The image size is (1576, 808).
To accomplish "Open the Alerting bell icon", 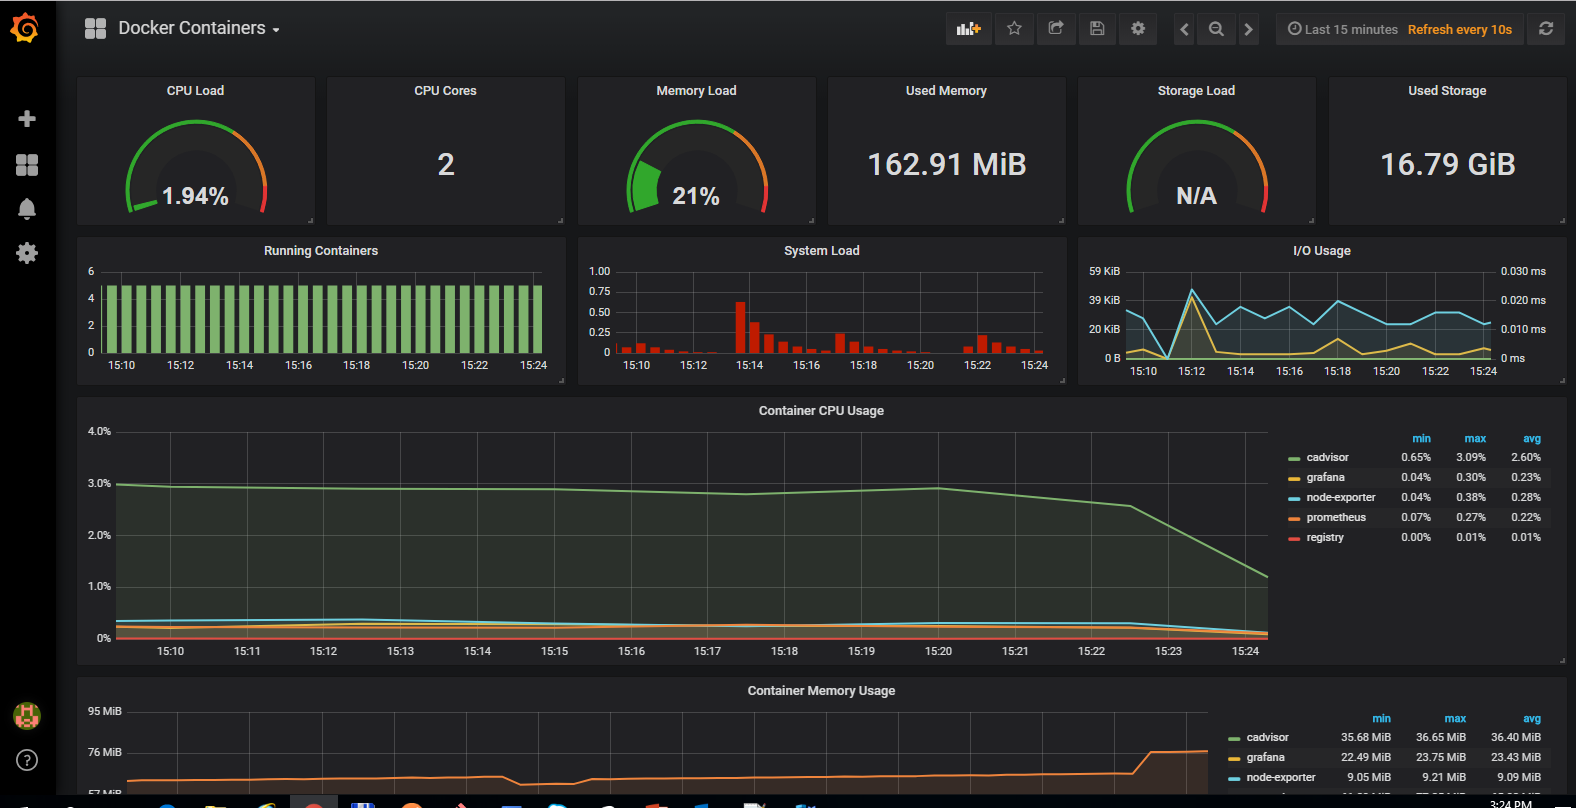I will click(x=27, y=208).
